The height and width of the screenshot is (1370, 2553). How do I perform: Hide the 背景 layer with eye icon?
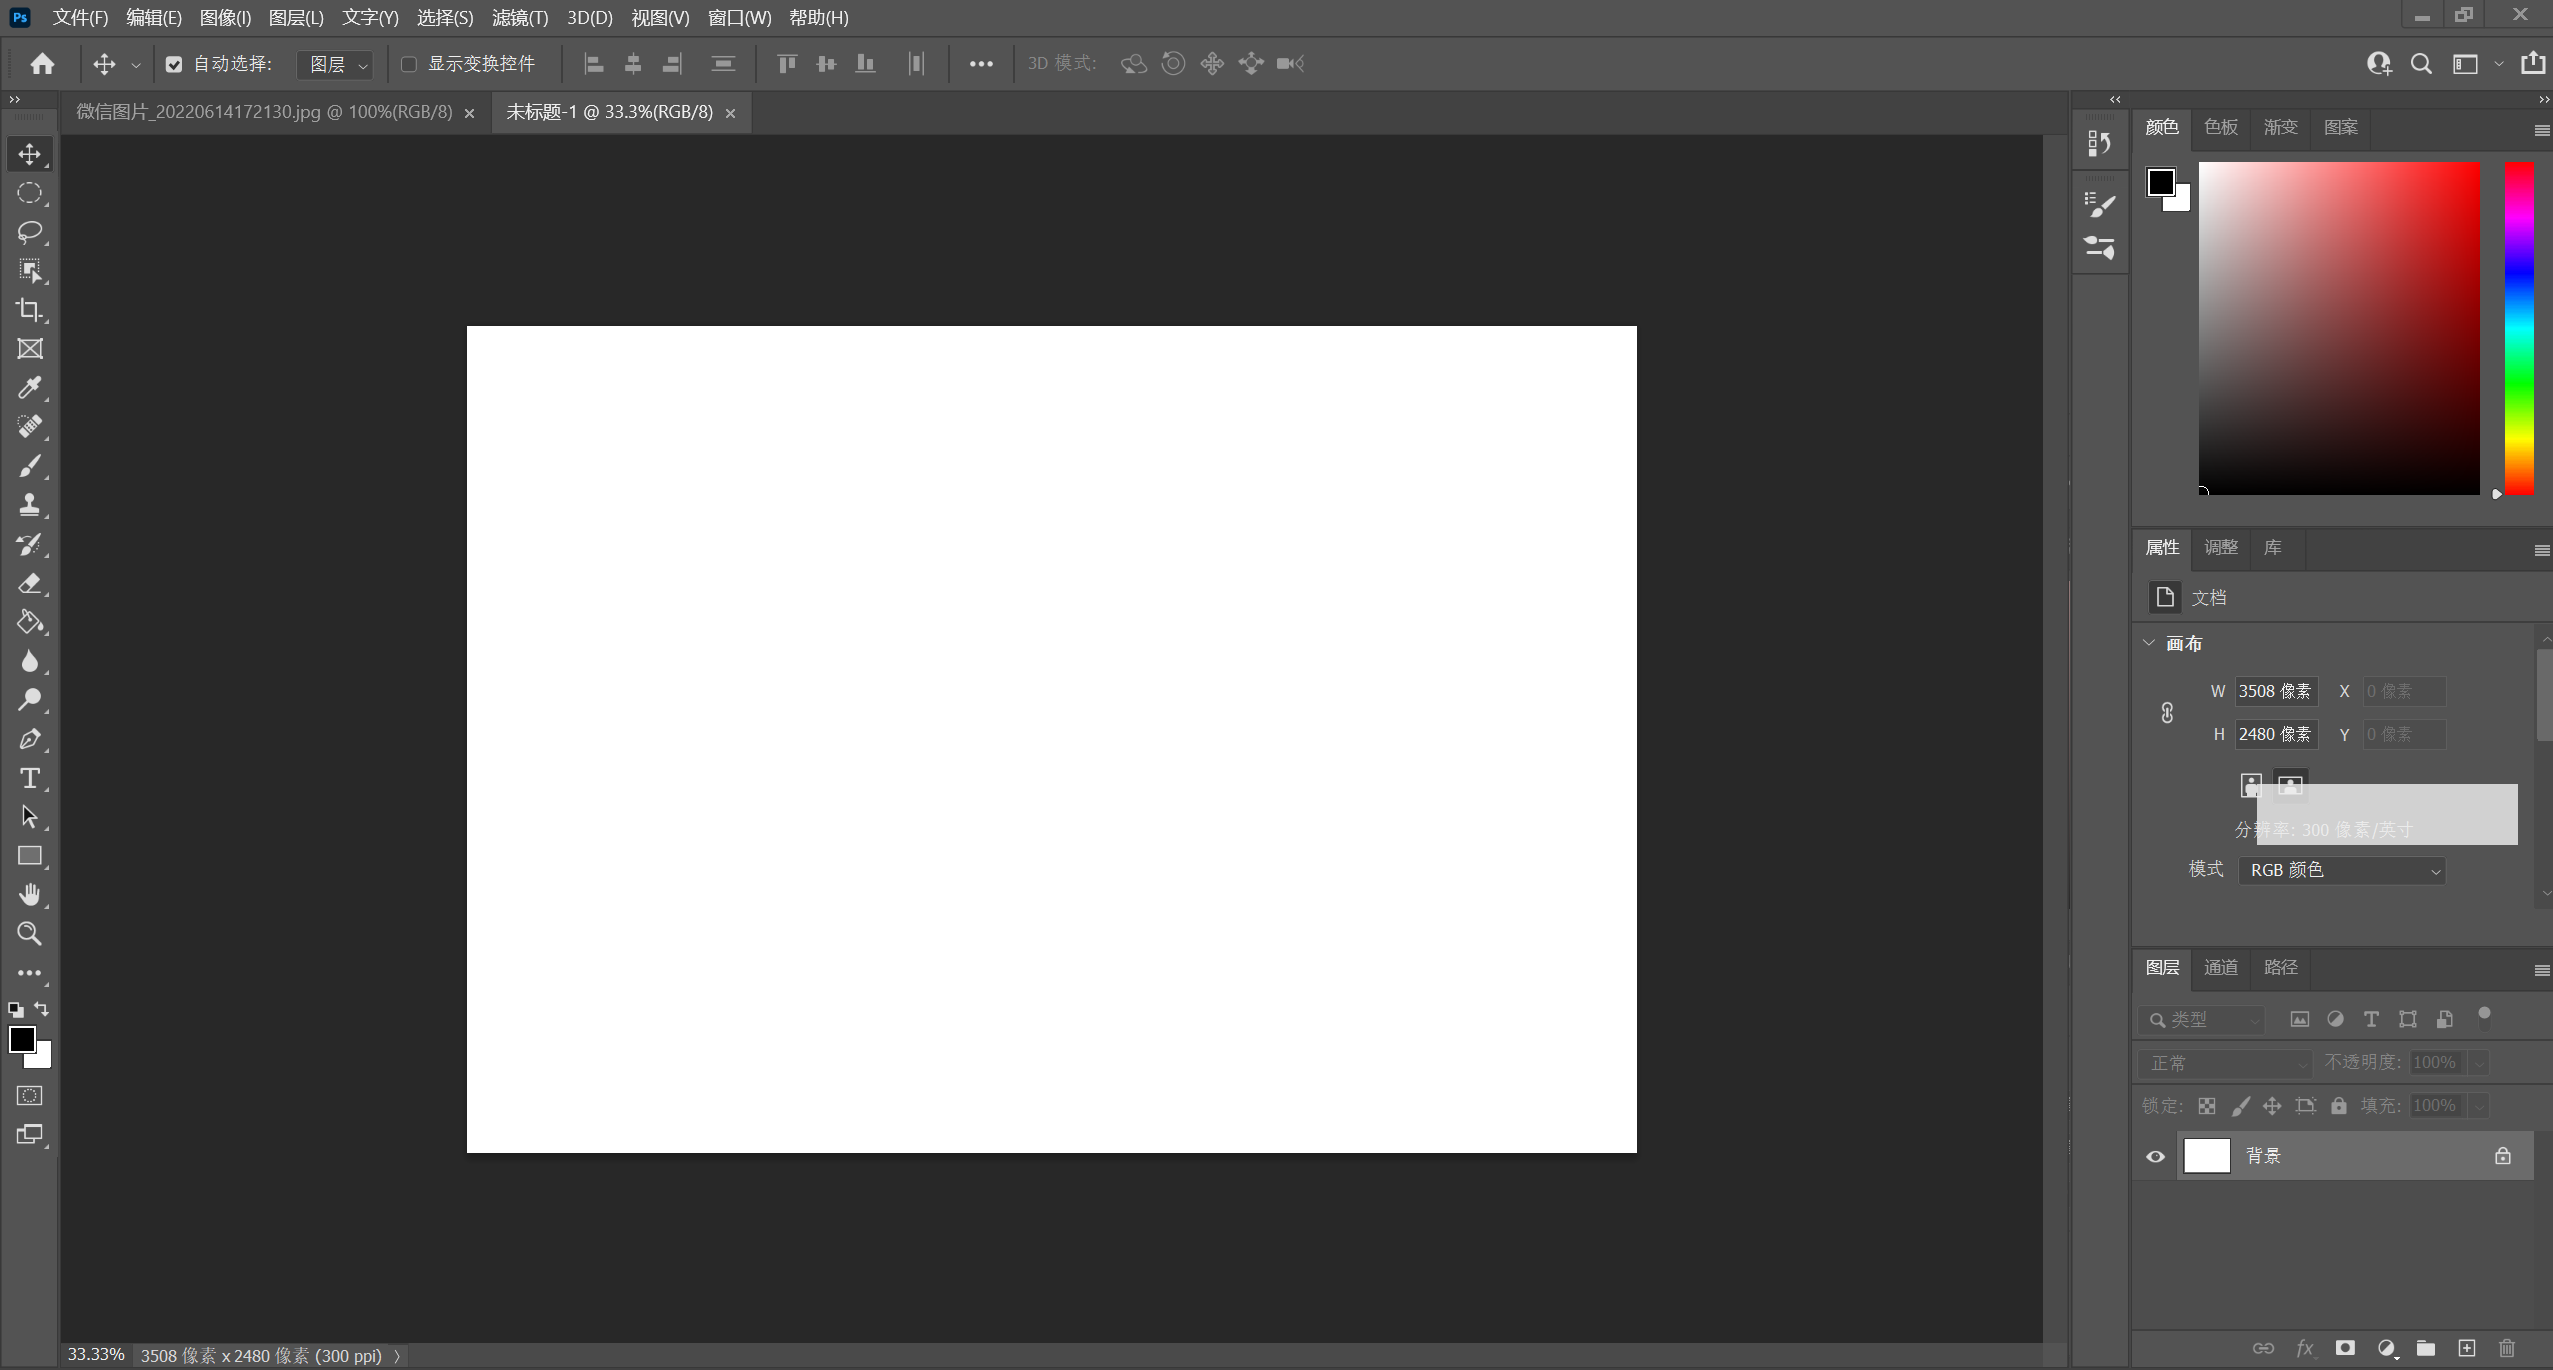tap(2155, 1156)
